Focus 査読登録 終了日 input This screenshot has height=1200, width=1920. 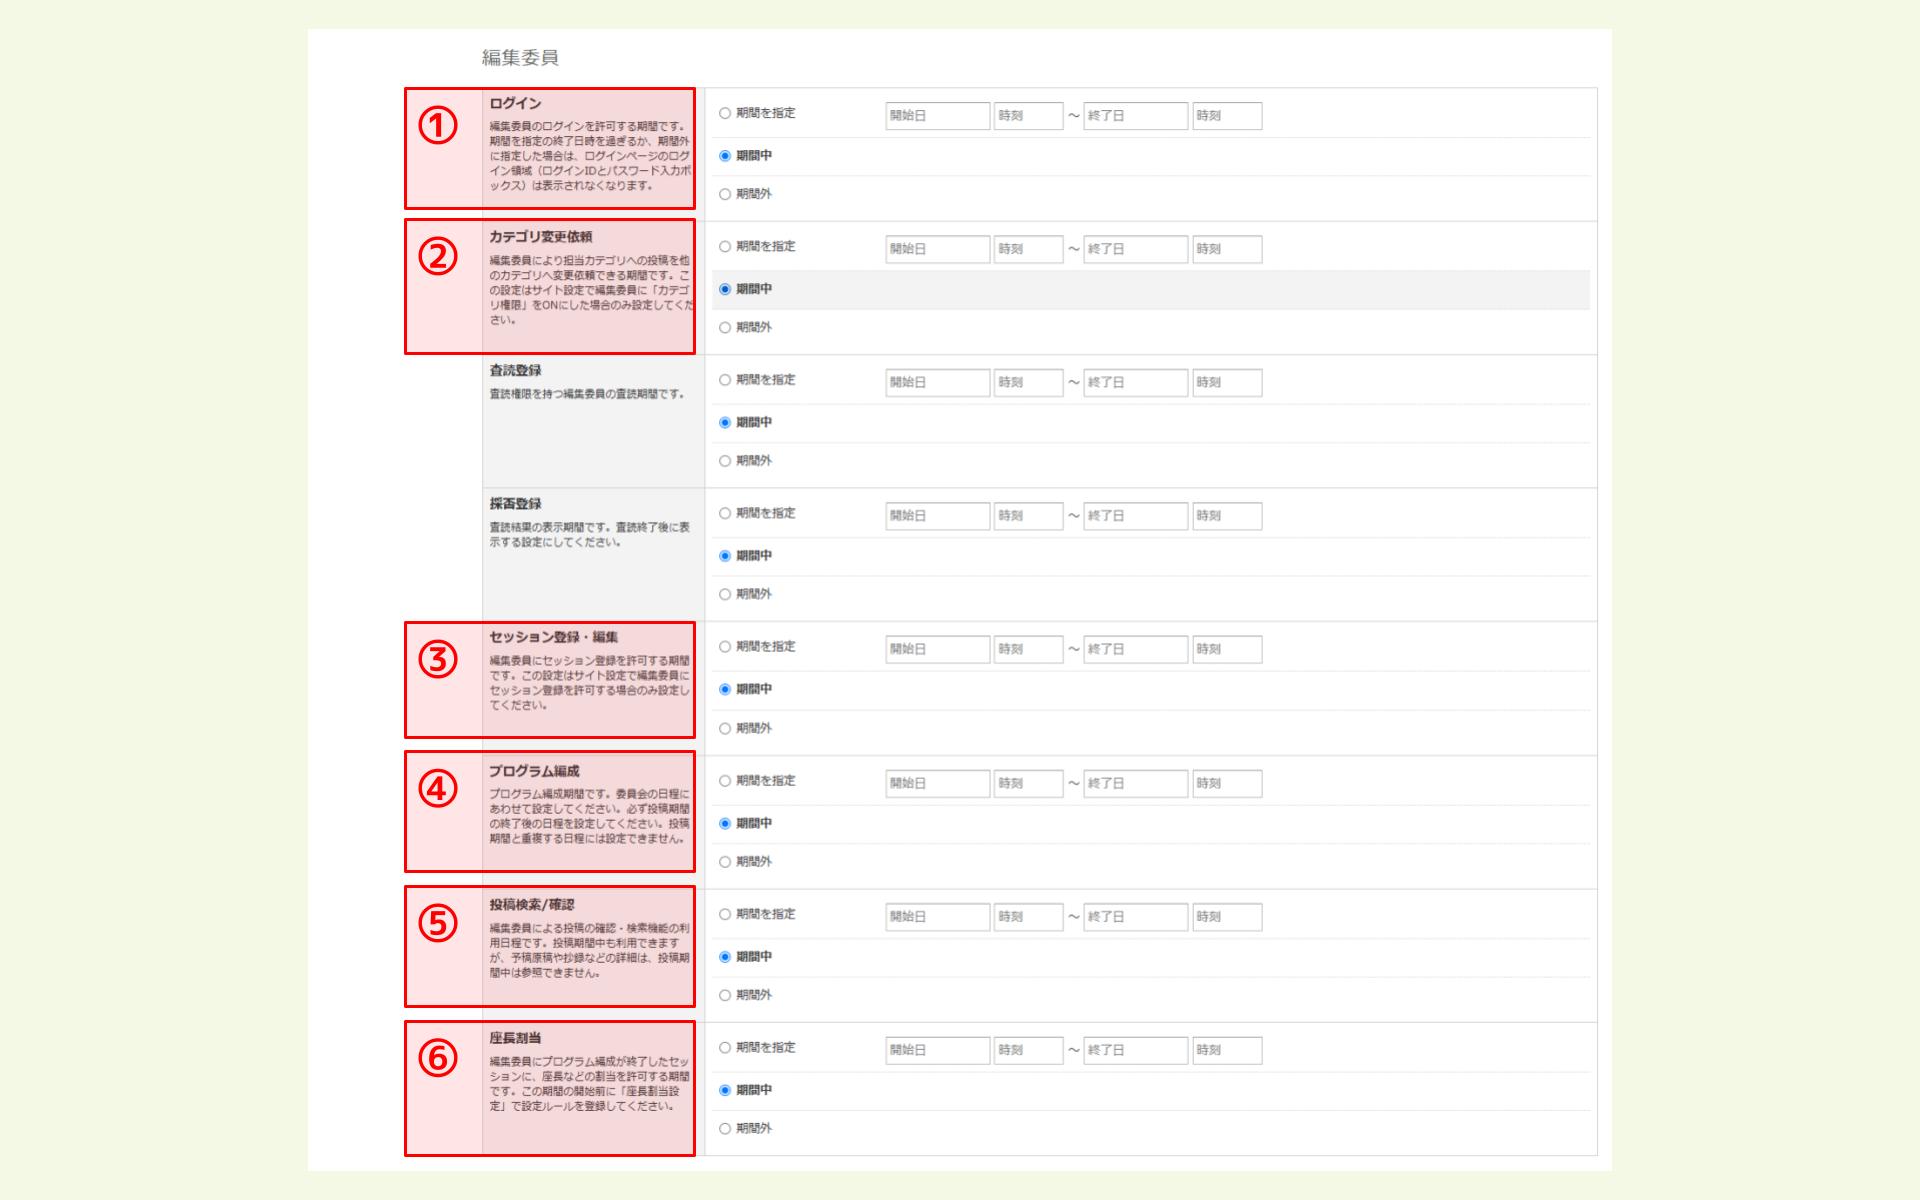1135,383
